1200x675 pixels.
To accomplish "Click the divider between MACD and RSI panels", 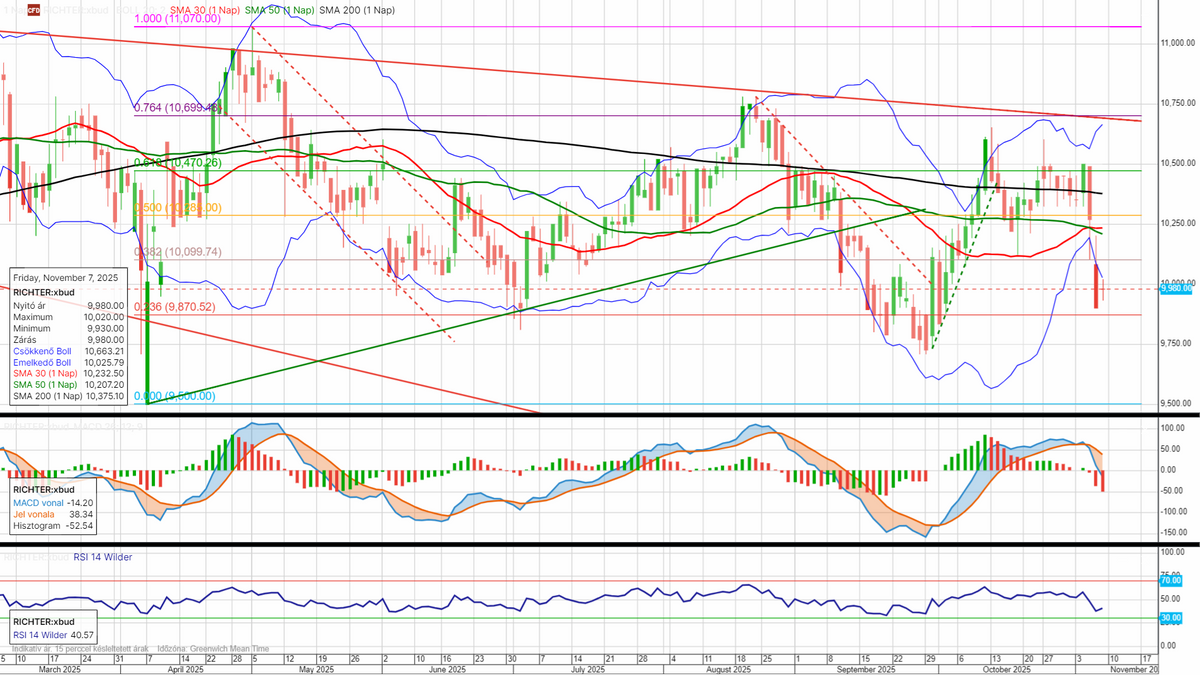I will [600, 545].
